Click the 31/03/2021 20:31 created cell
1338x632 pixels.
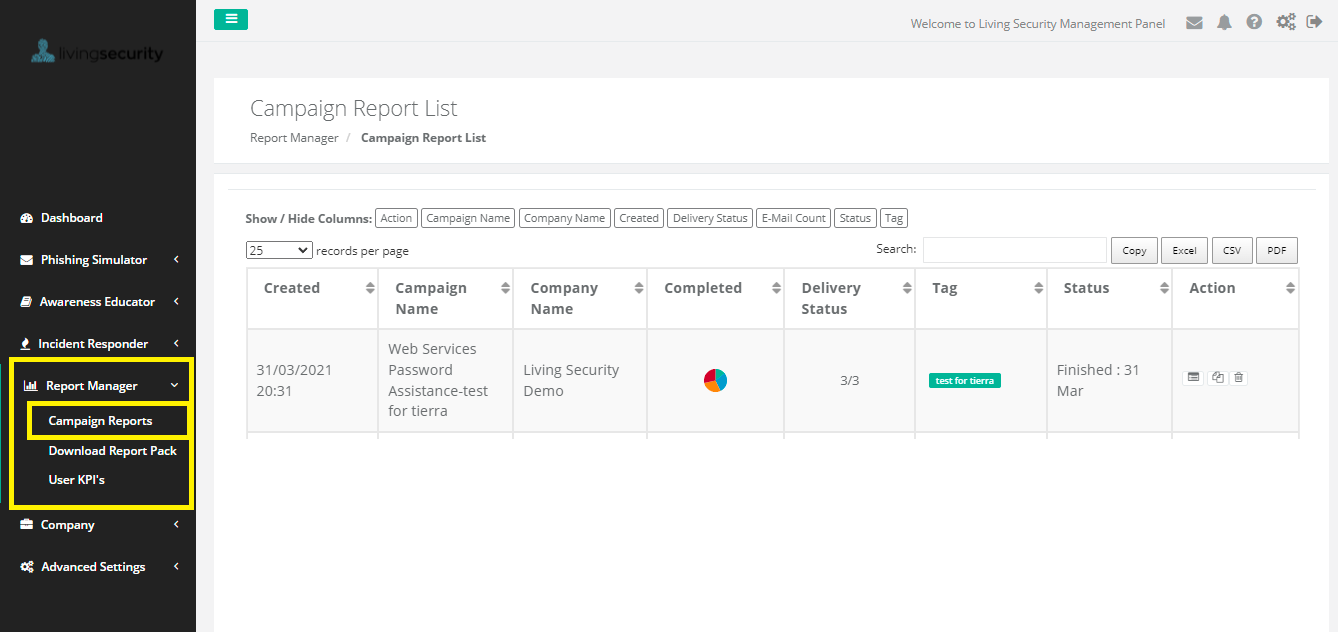[312, 380]
